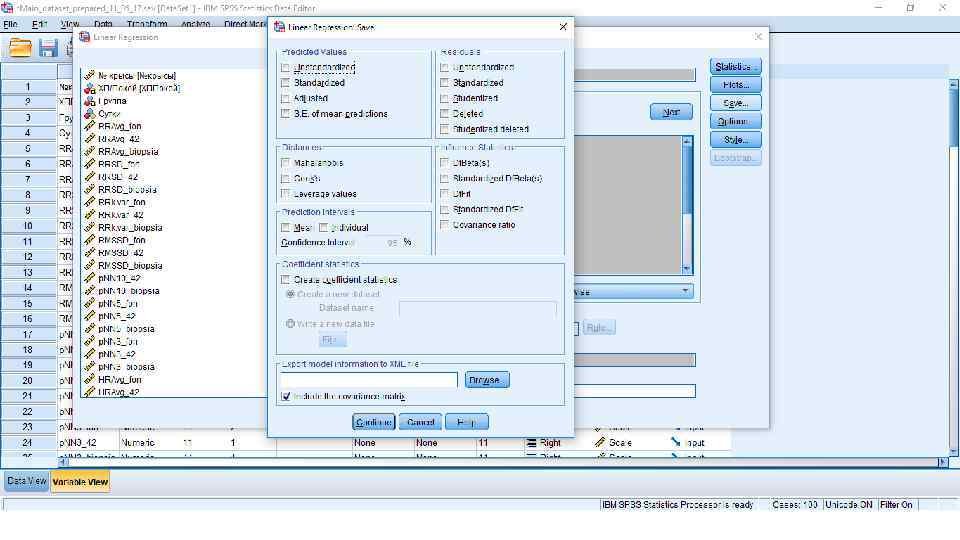Open Statistics... in Linear Regression window

tap(735, 67)
